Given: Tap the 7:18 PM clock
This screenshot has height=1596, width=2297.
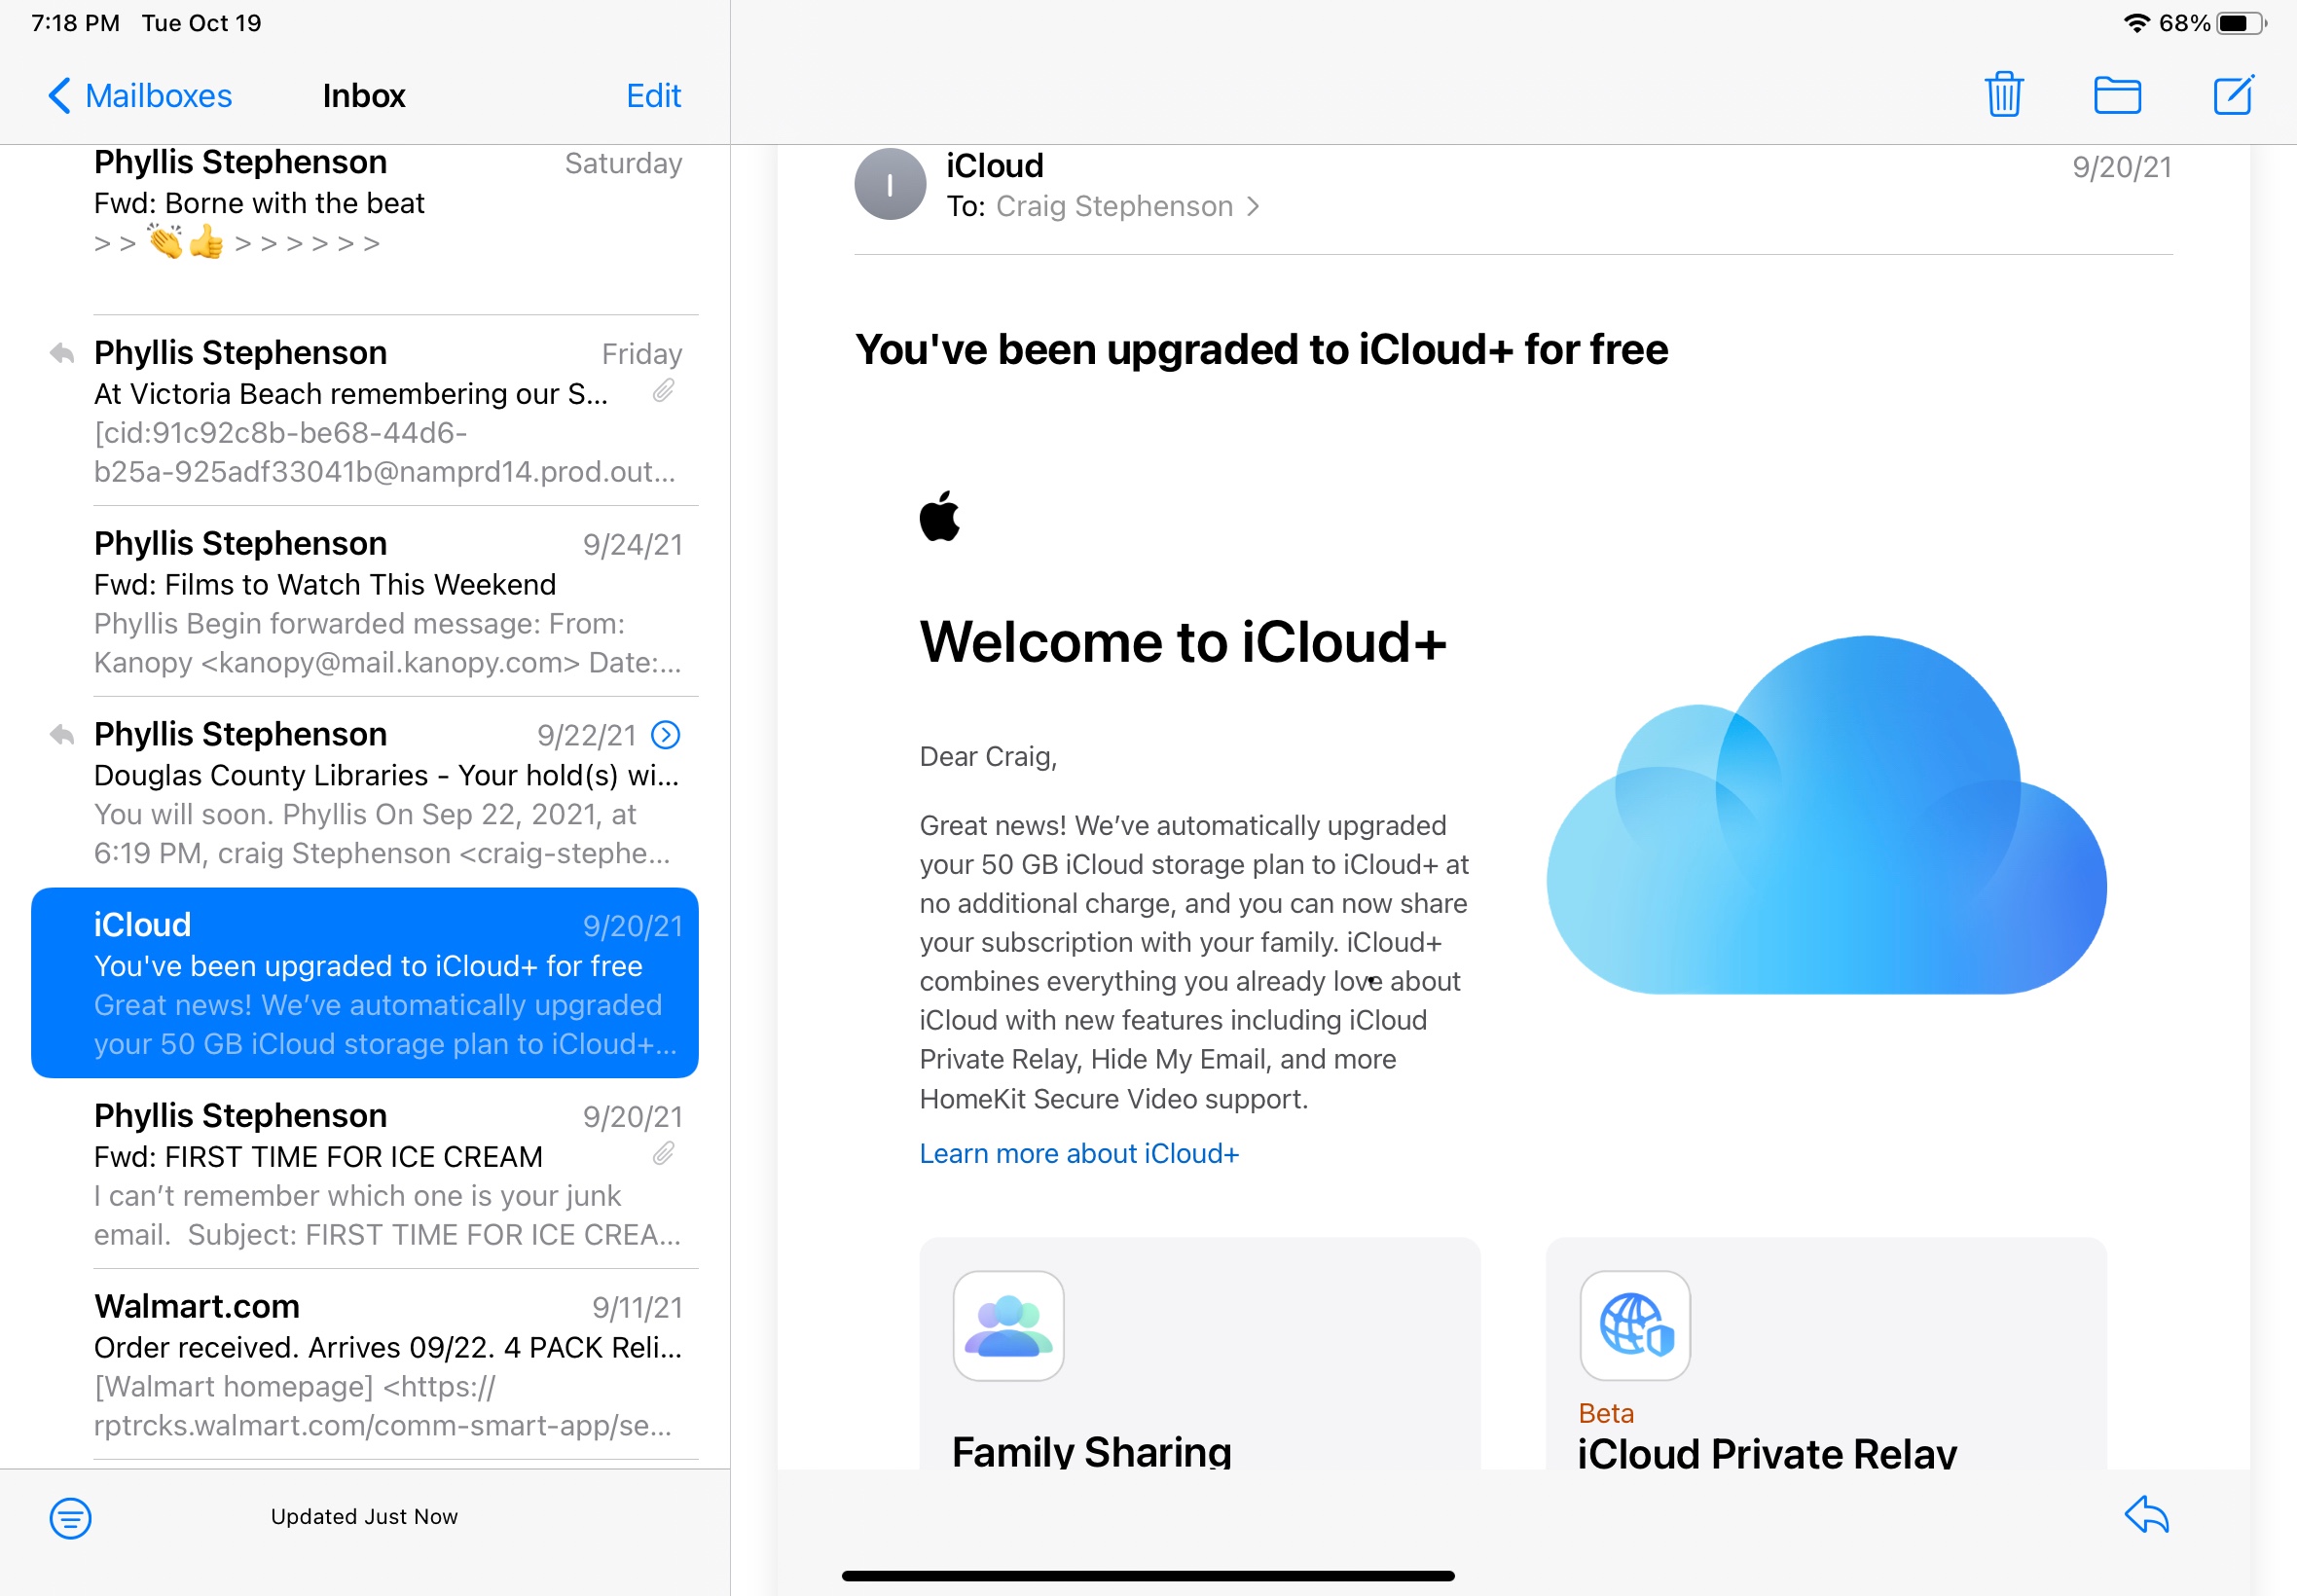Looking at the screenshot, I should 76,23.
